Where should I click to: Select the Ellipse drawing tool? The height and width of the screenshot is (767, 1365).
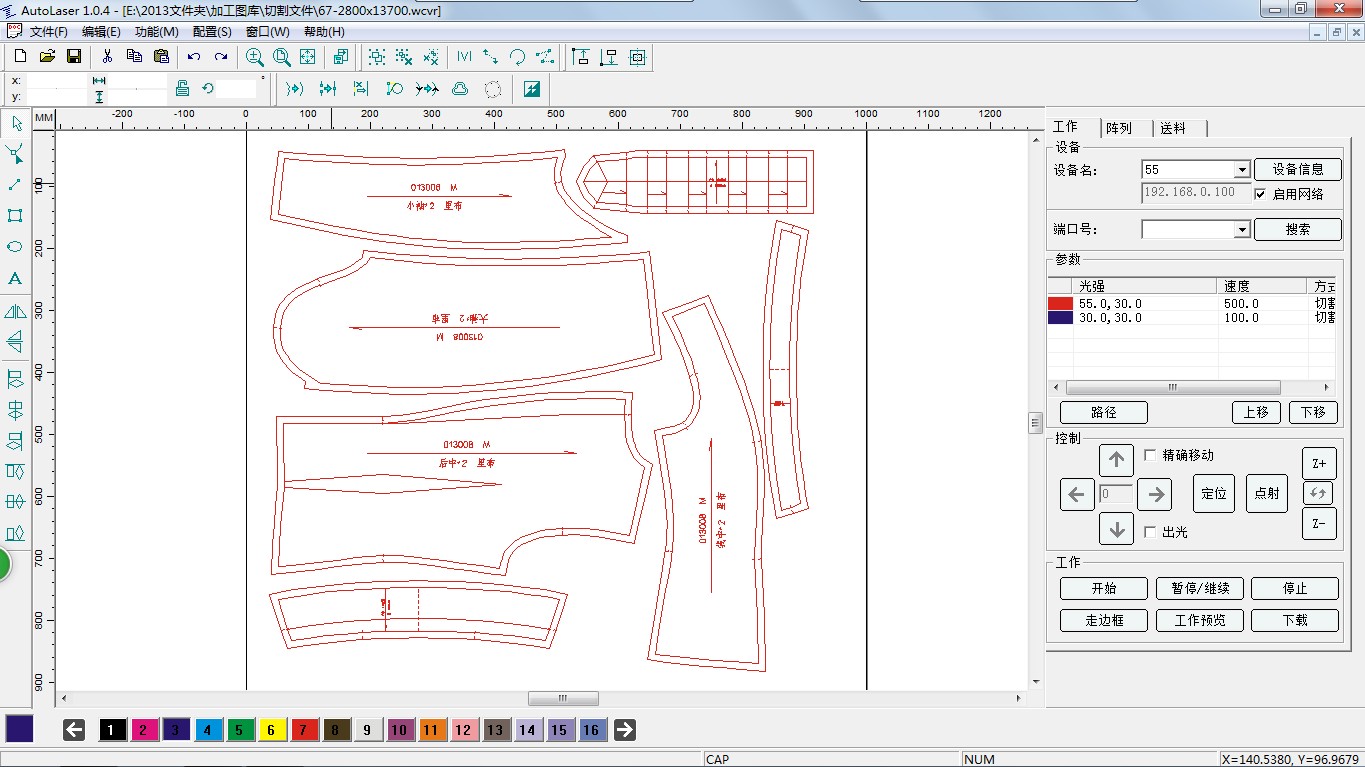click(x=15, y=247)
